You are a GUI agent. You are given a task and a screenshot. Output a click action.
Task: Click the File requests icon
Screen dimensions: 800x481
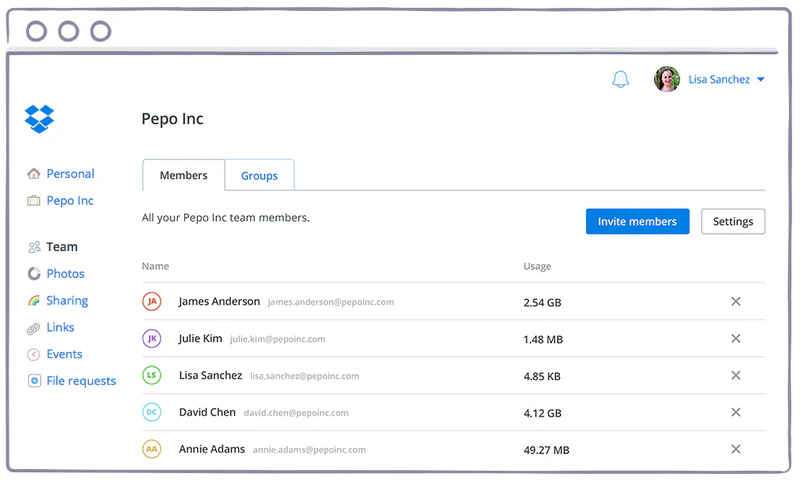[34, 381]
